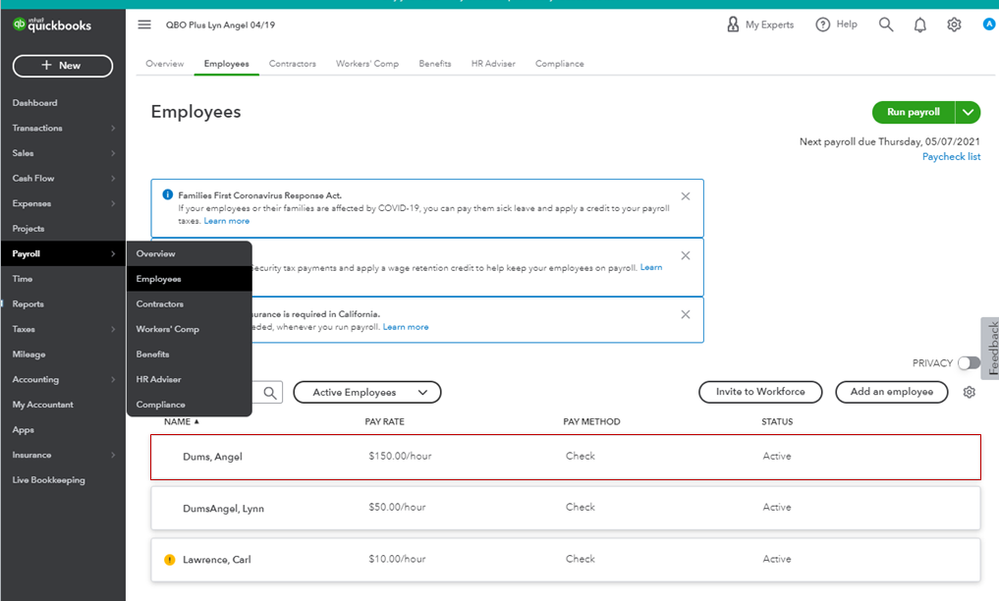Click Learn more in Coronavirus banner
The height and width of the screenshot is (601, 999).
click(x=226, y=221)
